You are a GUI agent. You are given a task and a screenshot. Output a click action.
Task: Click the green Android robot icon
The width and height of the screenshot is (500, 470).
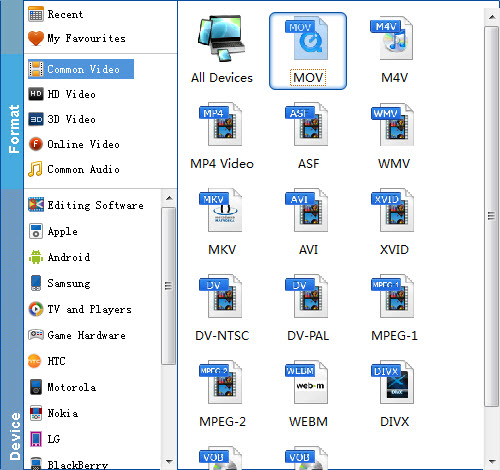tap(36, 257)
